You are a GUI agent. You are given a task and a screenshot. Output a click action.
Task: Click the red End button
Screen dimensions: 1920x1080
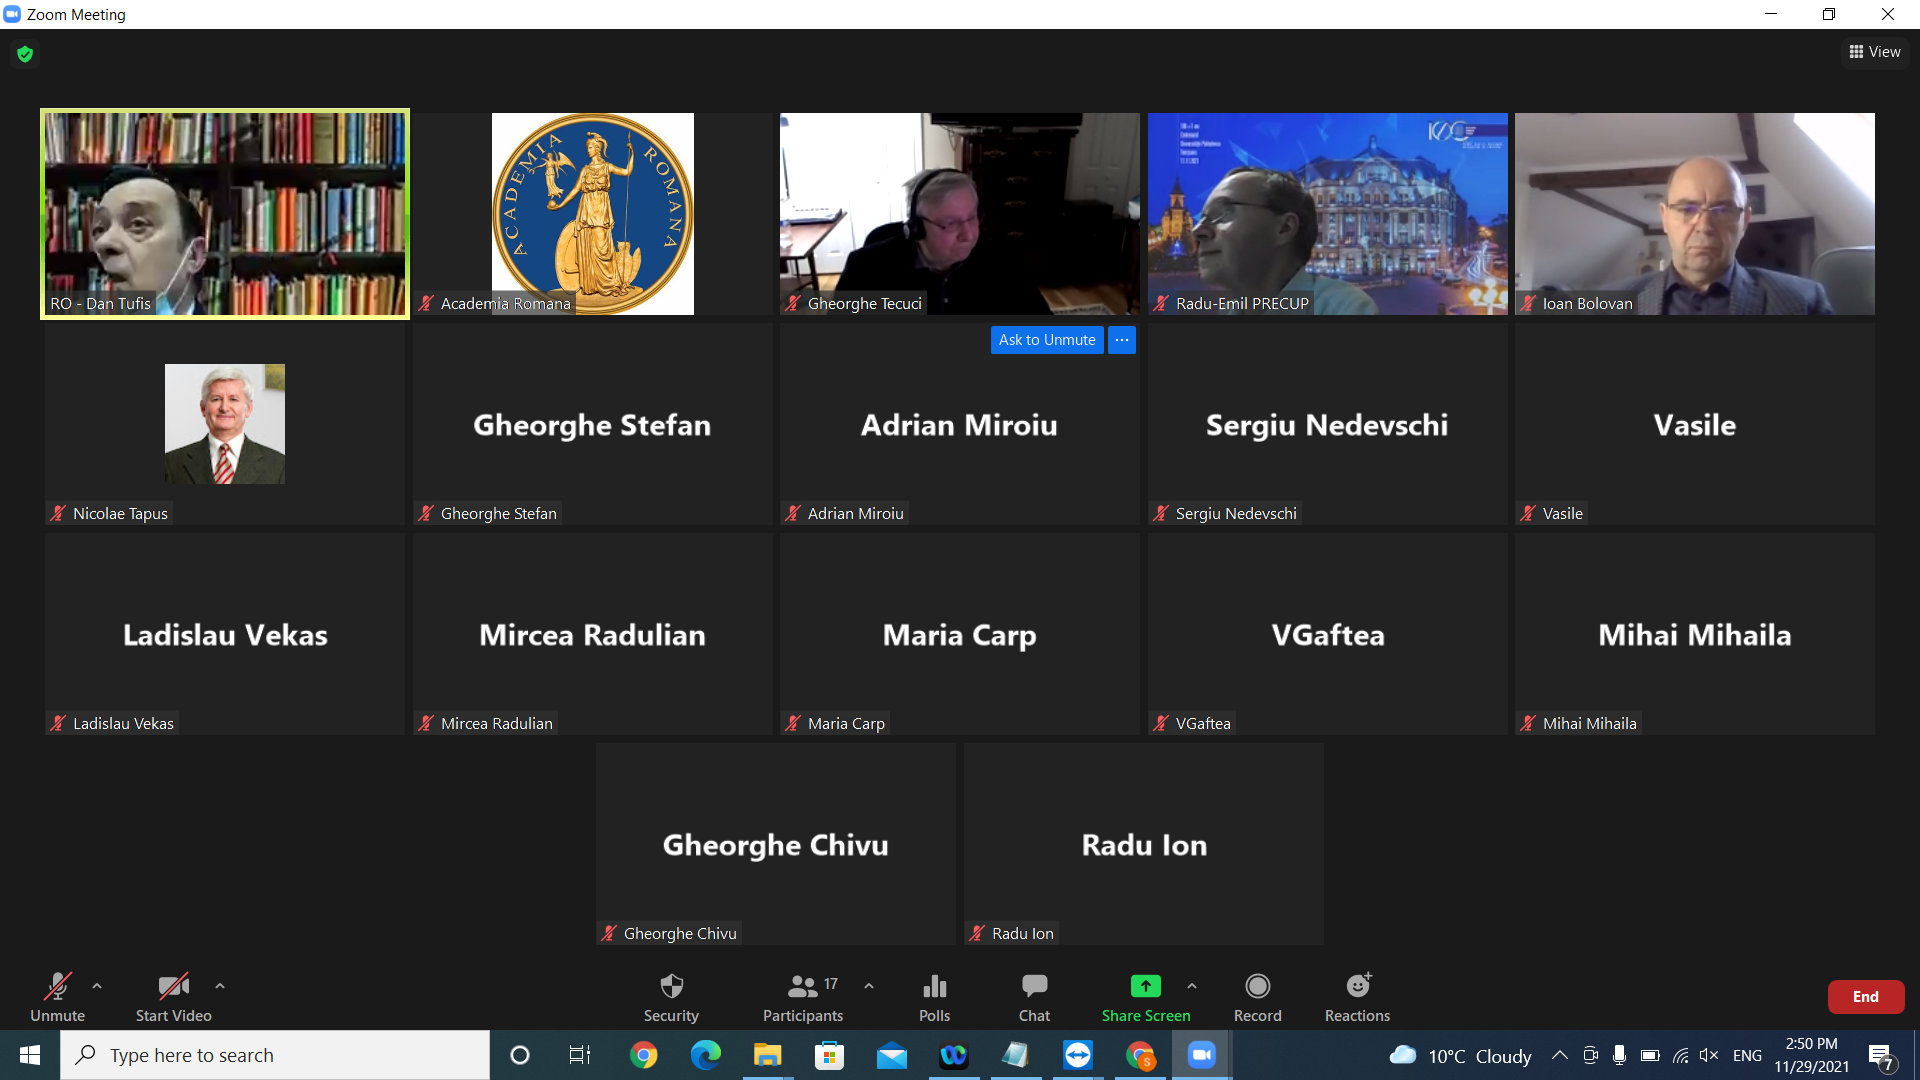point(1865,996)
